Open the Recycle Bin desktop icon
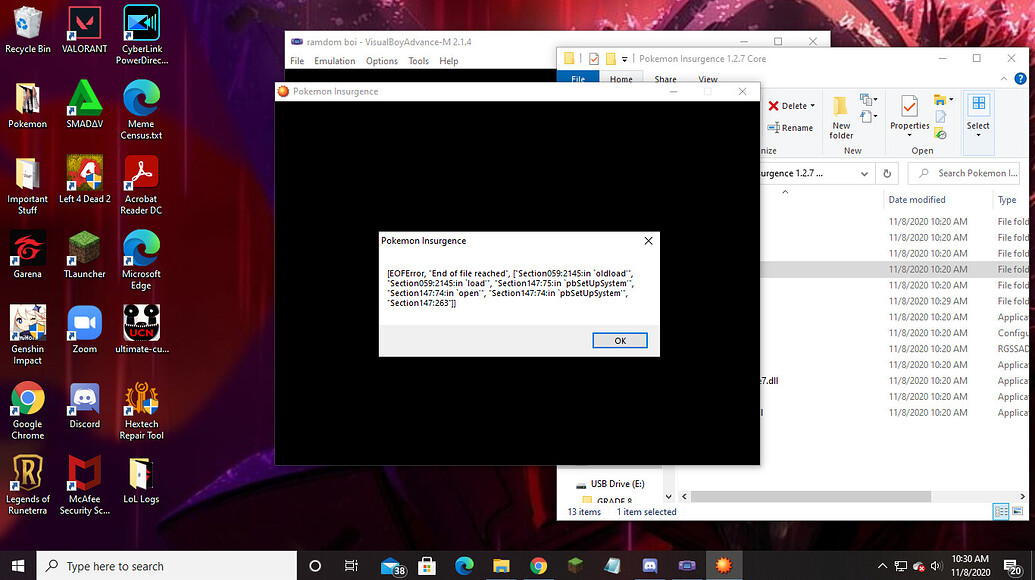Viewport: 1035px width, 580px height. click(27, 30)
